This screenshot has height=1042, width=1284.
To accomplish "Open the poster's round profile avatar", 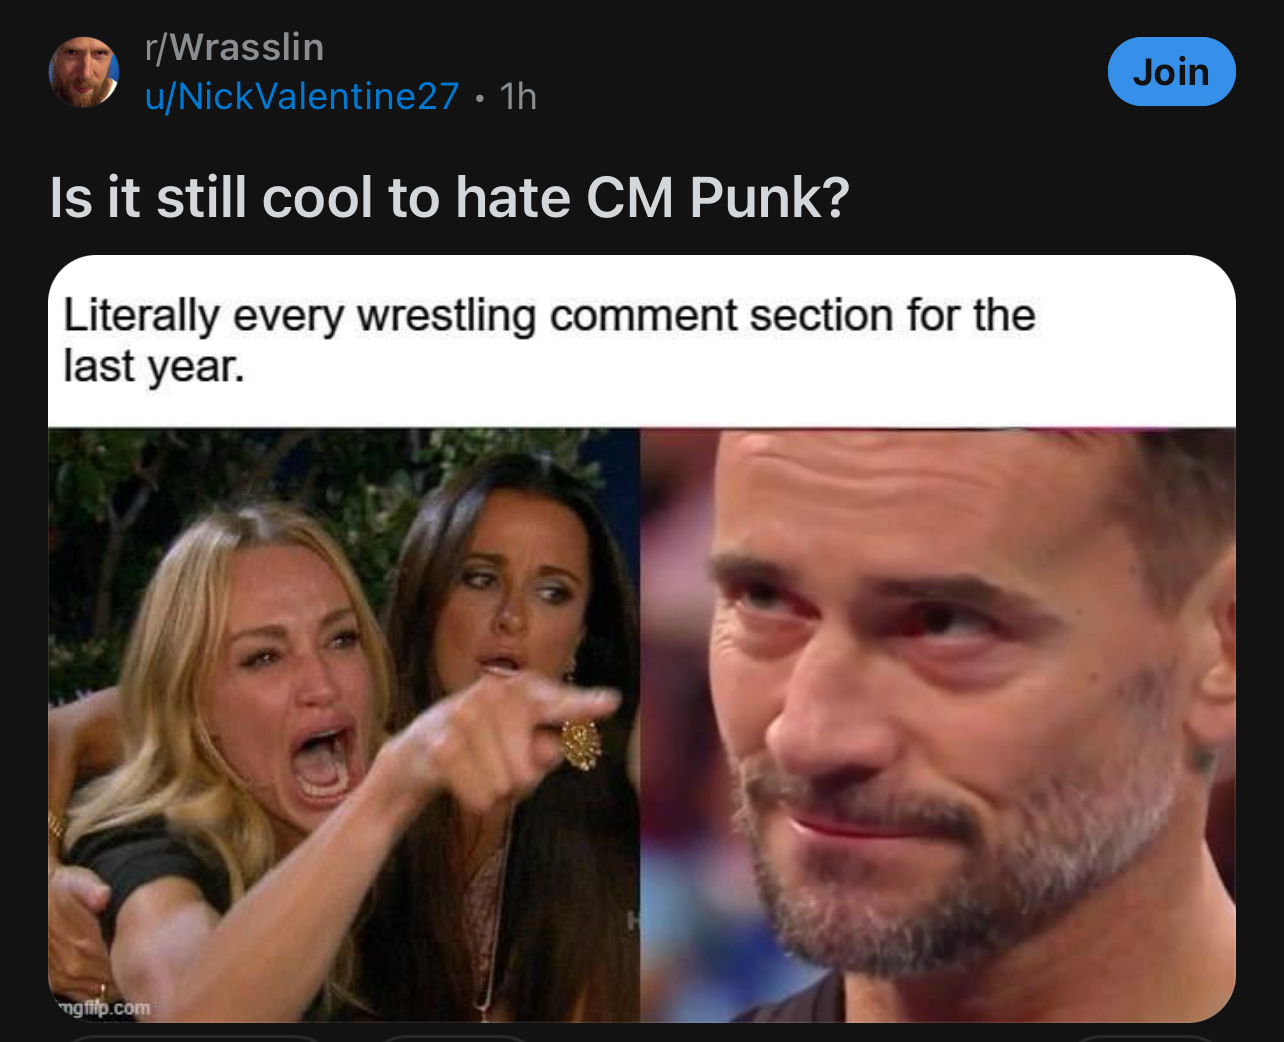I will point(84,72).
